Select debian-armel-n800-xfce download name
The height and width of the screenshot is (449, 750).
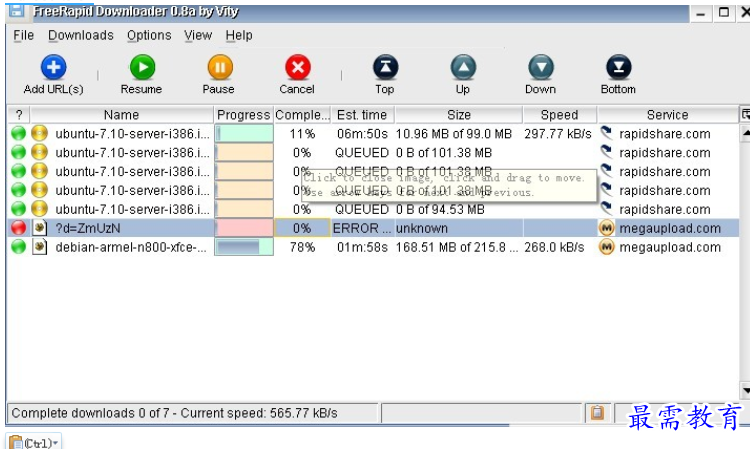[x=131, y=247]
